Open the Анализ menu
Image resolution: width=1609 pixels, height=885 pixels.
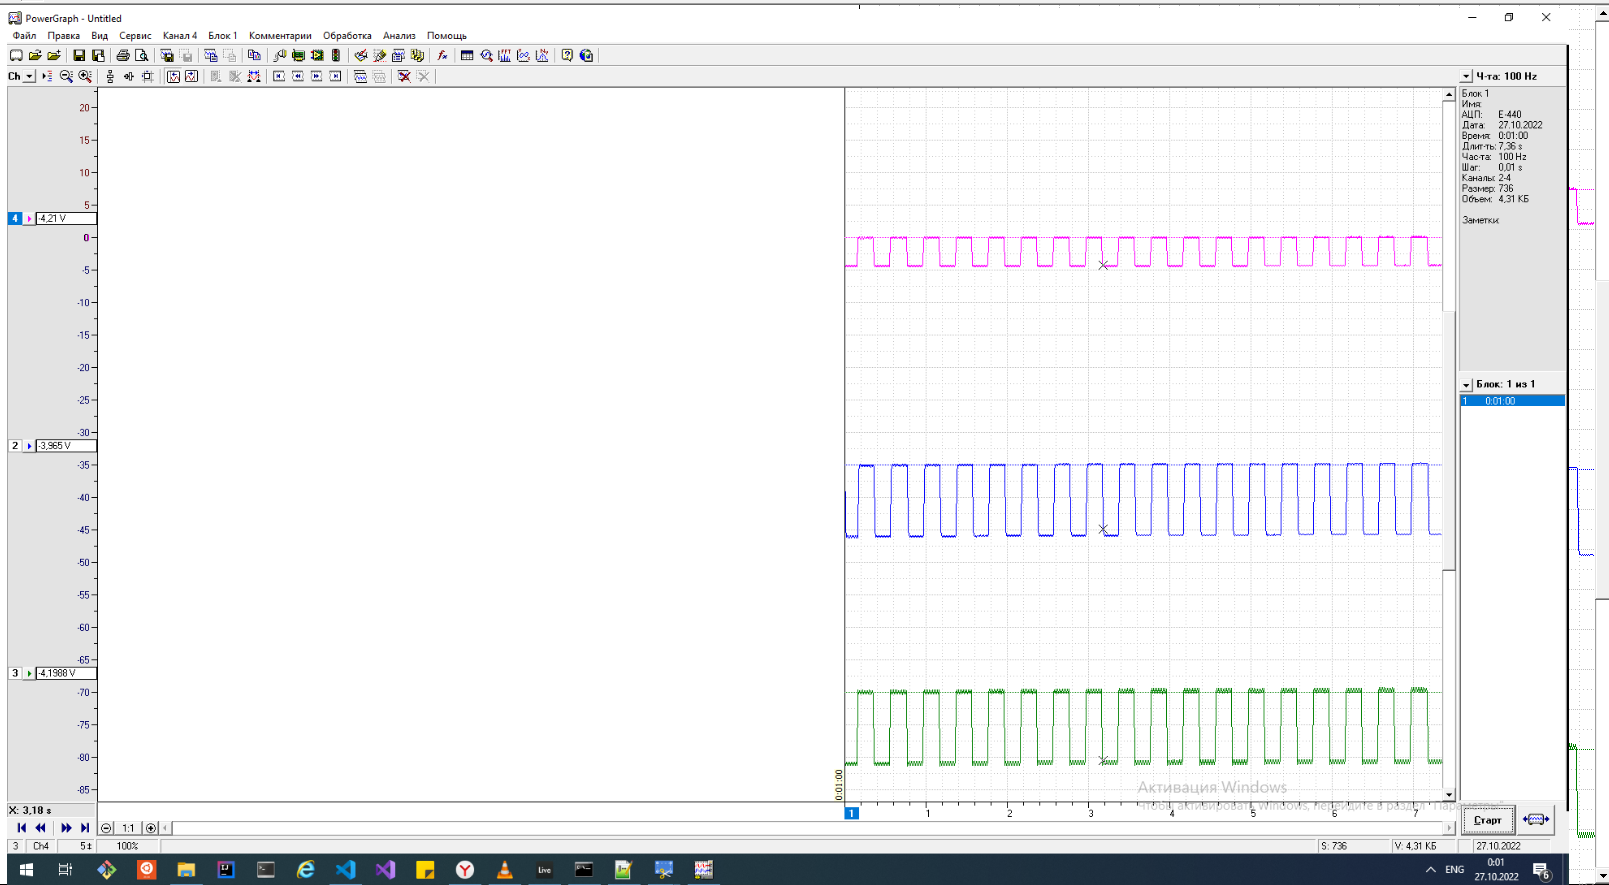(399, 36)
